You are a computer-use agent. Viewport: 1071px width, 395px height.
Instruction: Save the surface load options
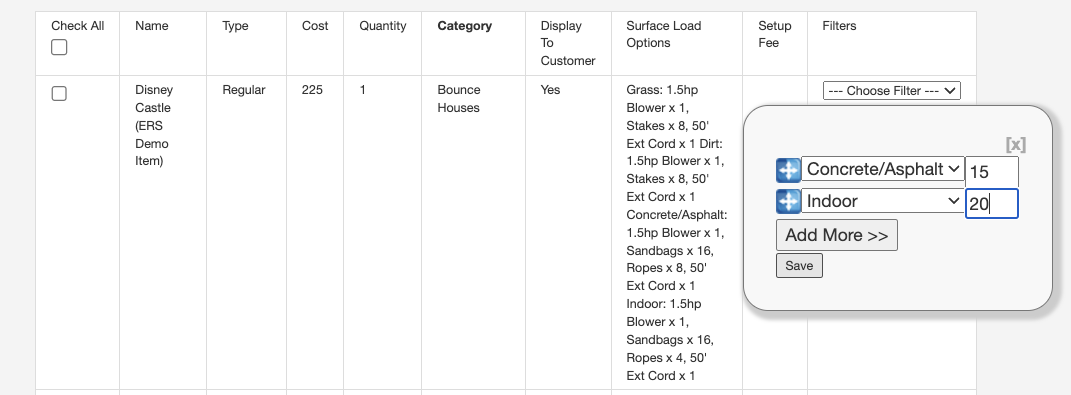(x=799, y=266)
